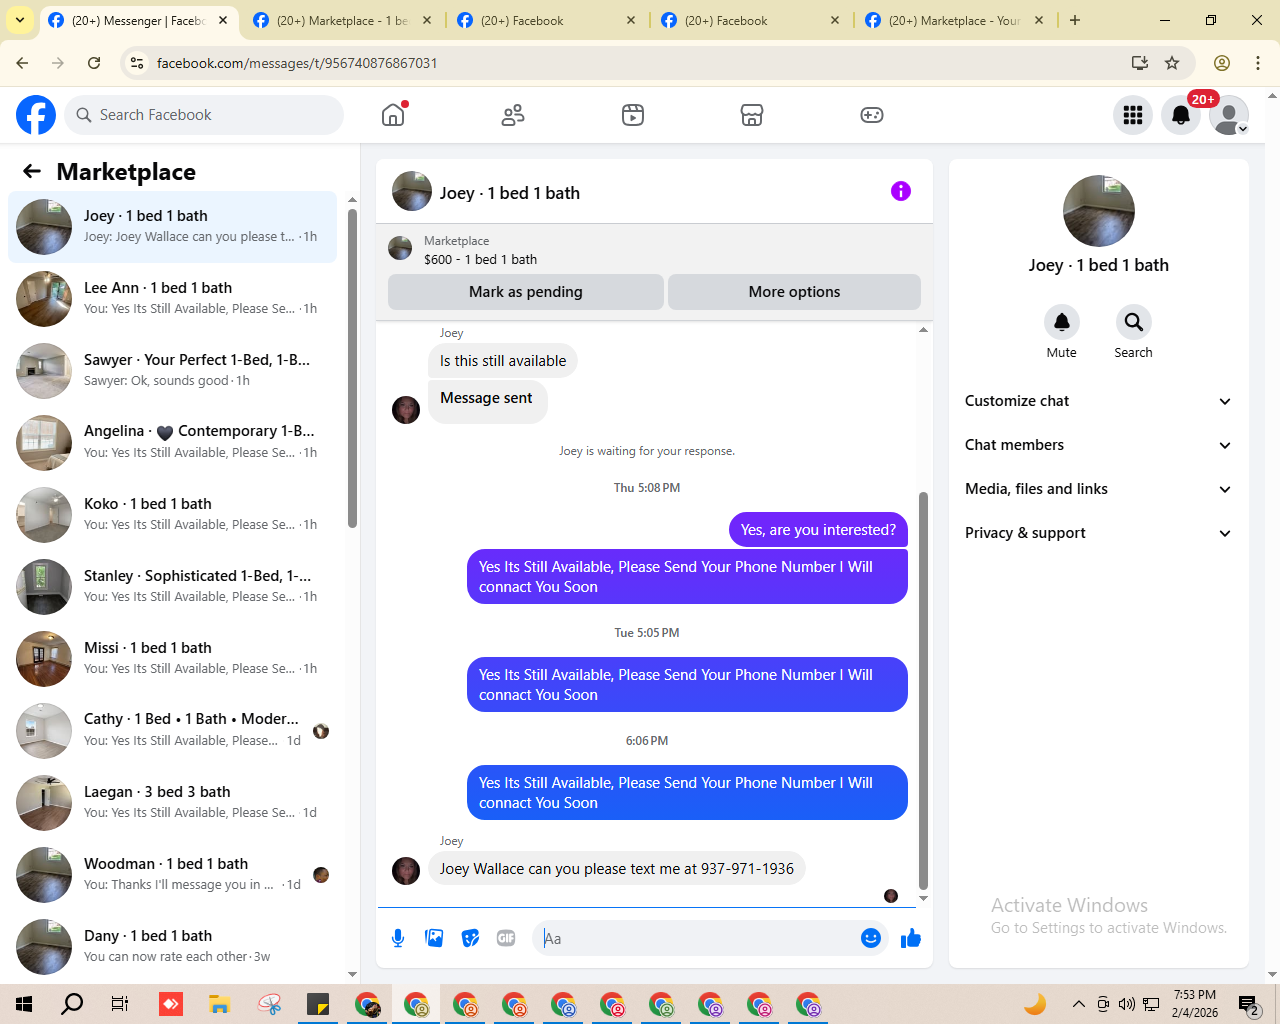Open the taskbar notification center icon

click(1248, 1004)
